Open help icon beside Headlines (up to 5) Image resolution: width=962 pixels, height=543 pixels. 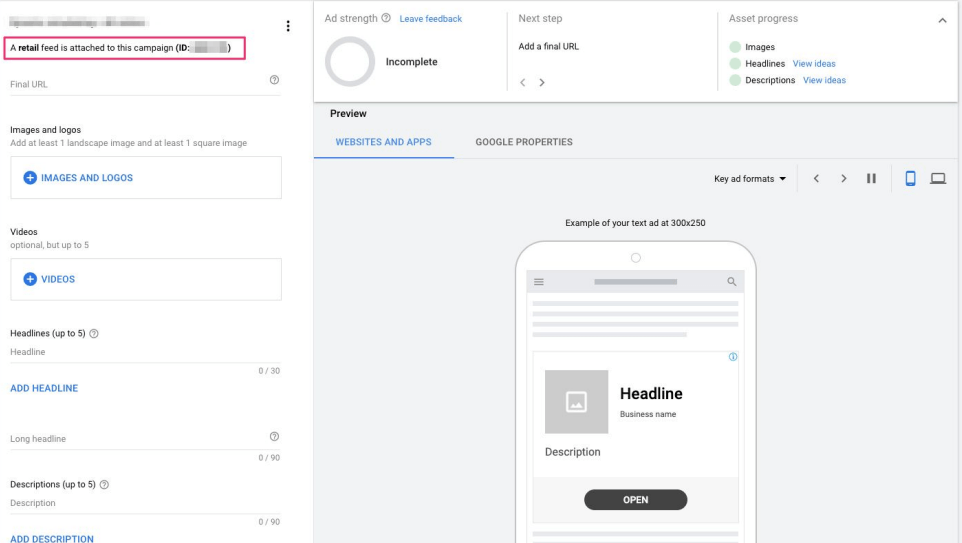[94, 334]
